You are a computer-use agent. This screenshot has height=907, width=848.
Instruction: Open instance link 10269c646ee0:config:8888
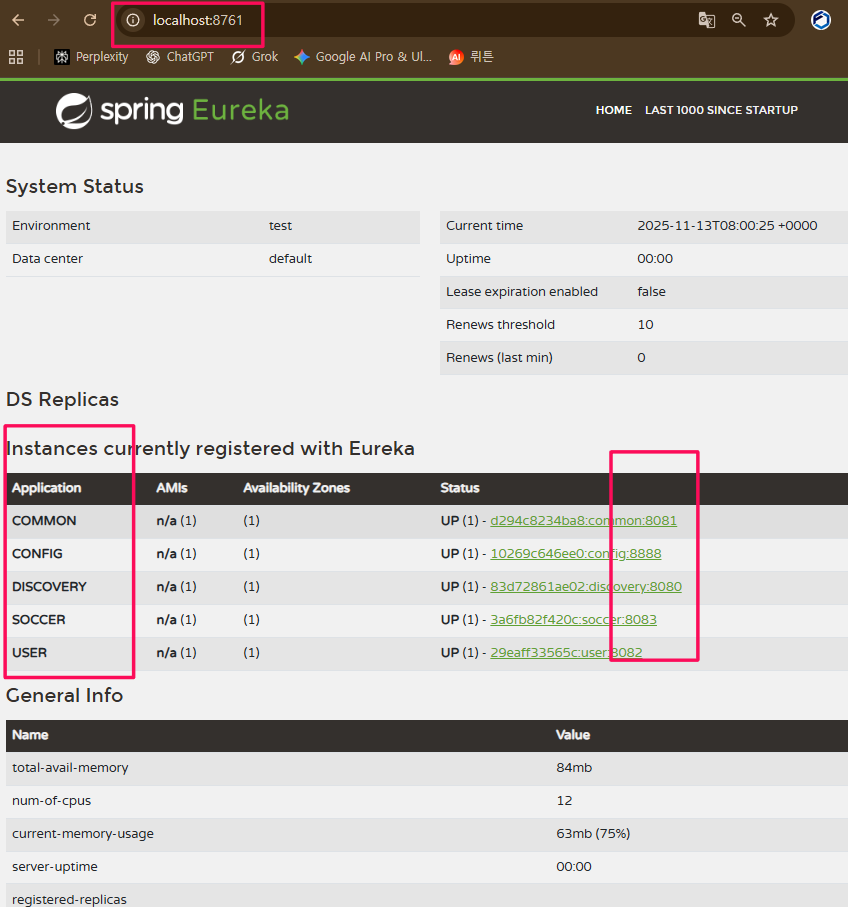click(576, 554)
